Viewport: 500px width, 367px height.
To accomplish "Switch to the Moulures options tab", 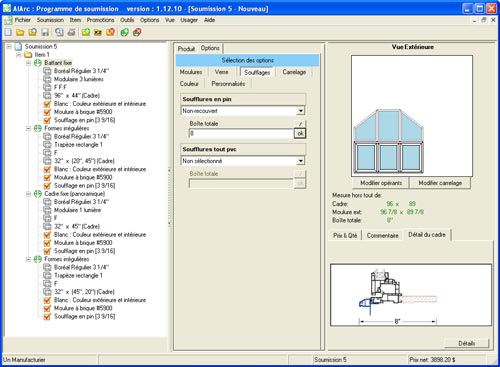I will pyautogui.click(x=191, y=72).
